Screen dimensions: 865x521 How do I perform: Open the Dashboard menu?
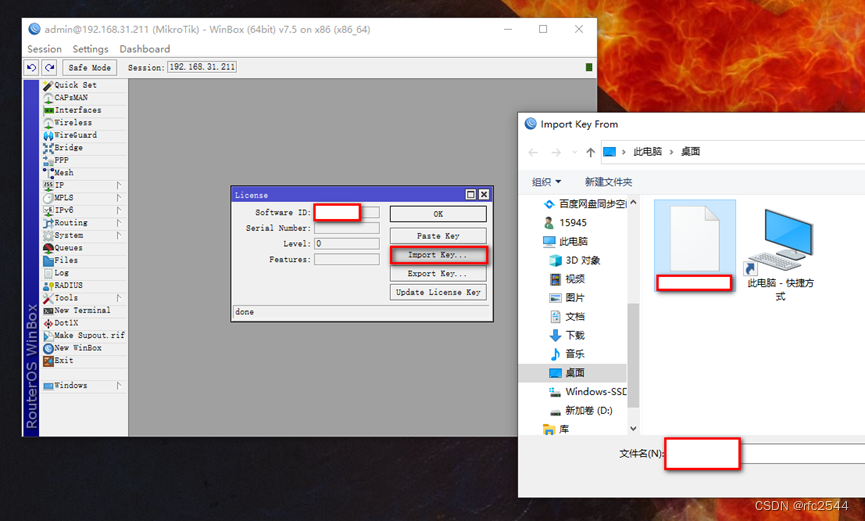(145, 49)
